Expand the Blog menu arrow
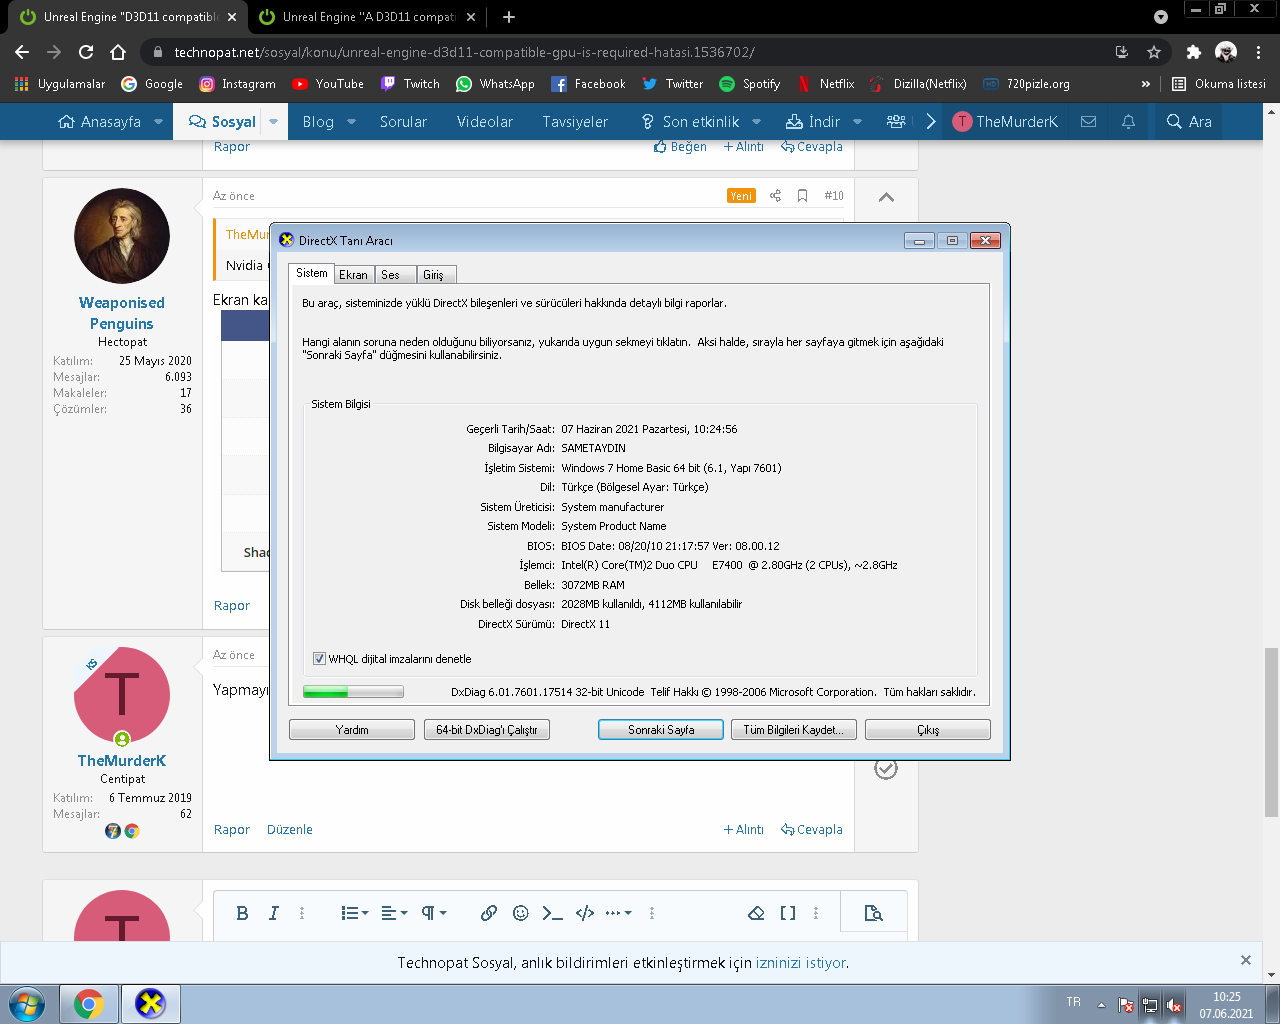The image size is (1280, 1024). (x=351, y=122)
